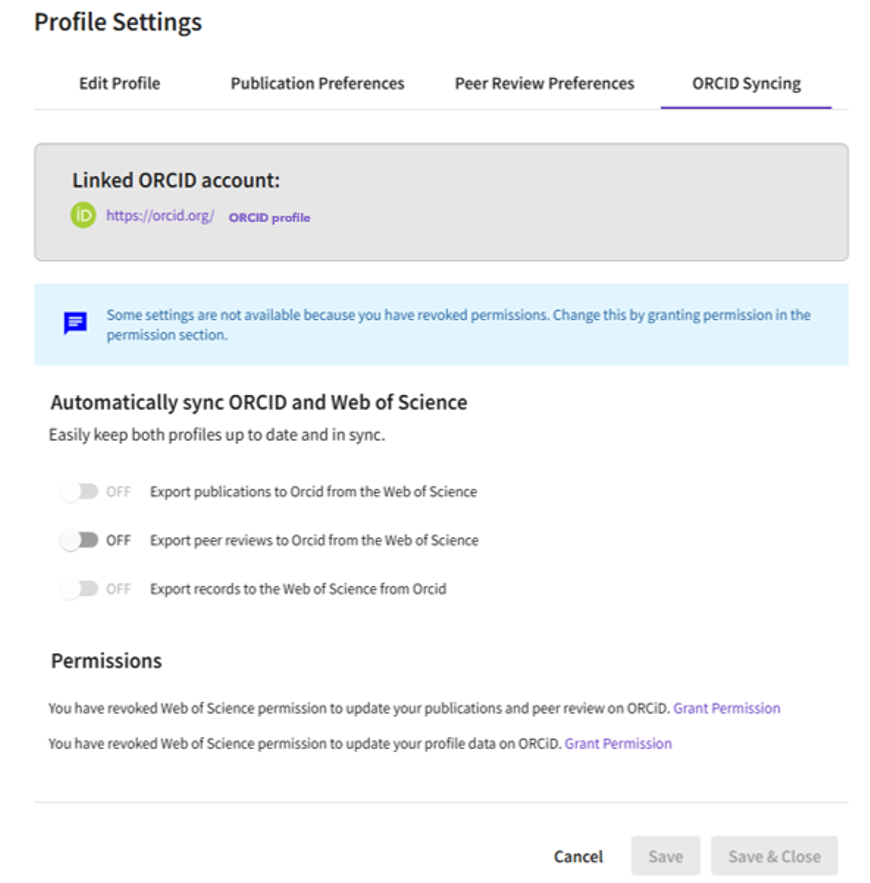Screen dimensions: 870x883
Task: Toggle Export publications to Orcid switch
Action: click(79, 492)
